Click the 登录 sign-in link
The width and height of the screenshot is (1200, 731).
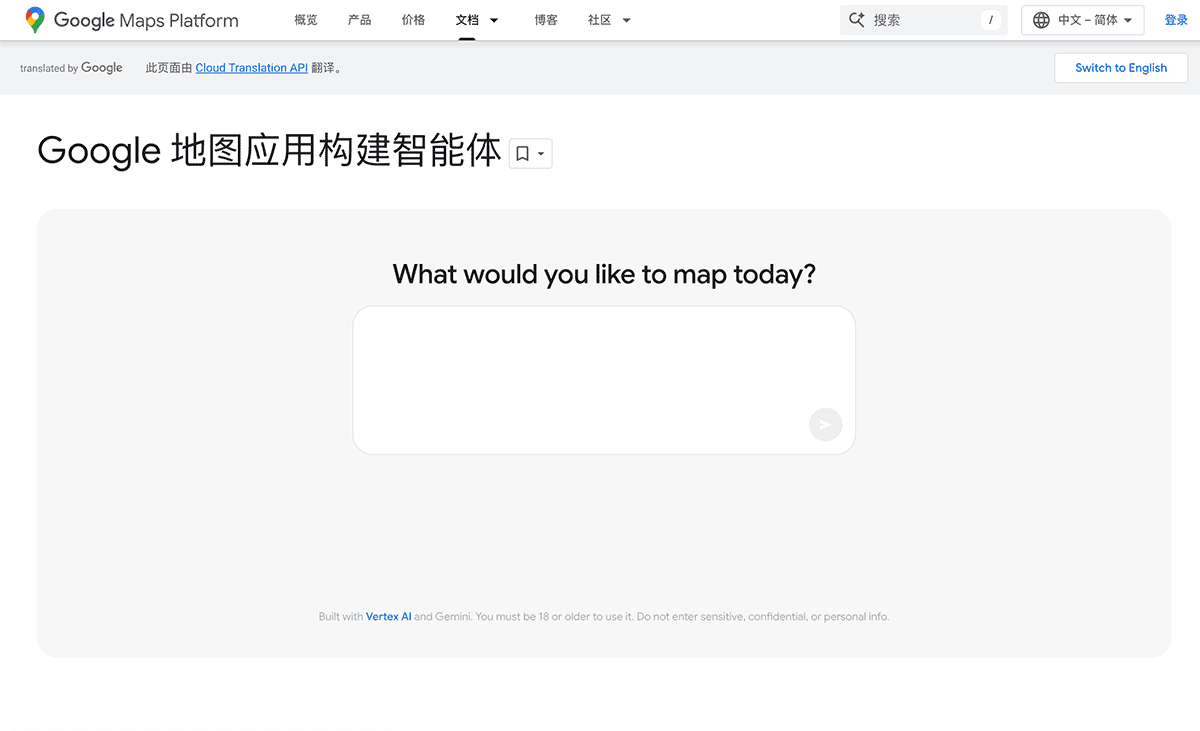tap(1176, 19)
